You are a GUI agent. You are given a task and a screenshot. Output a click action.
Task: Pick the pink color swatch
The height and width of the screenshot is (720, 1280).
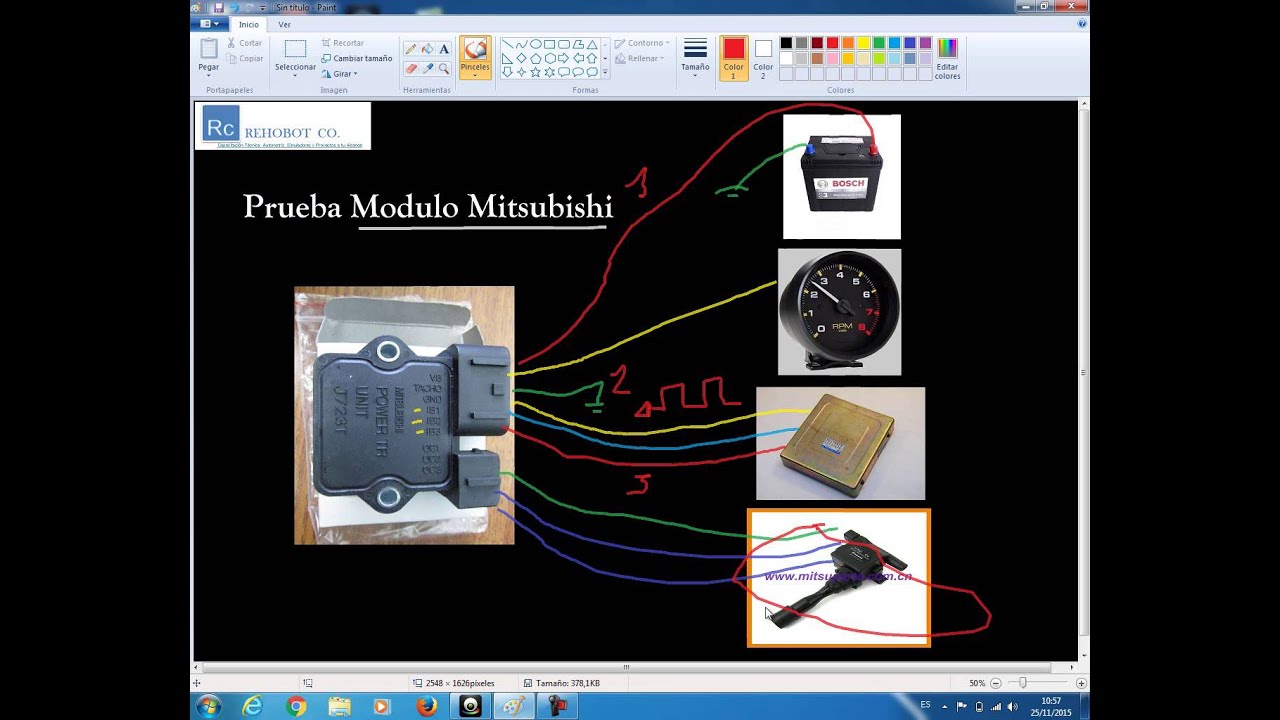point(832,58)
